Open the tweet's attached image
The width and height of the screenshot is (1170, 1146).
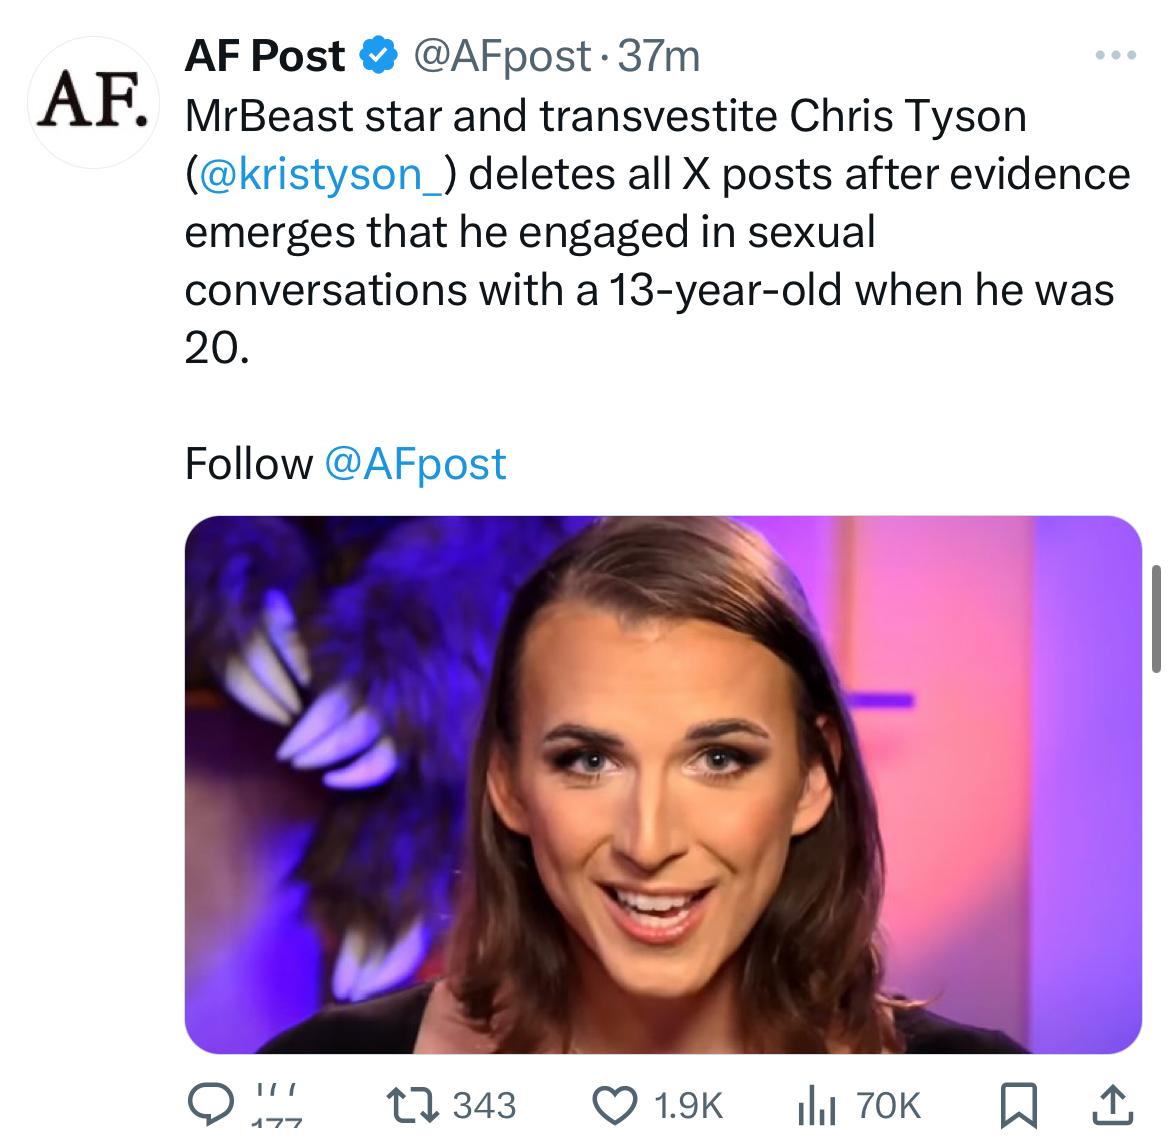[x=662, y=784]
